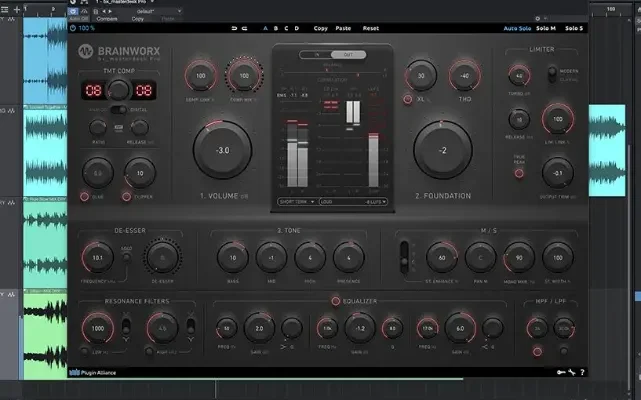Toggle the Equalizer power button
The width and height of the screenshot is (641, 400).
click(x=334, y=301)
